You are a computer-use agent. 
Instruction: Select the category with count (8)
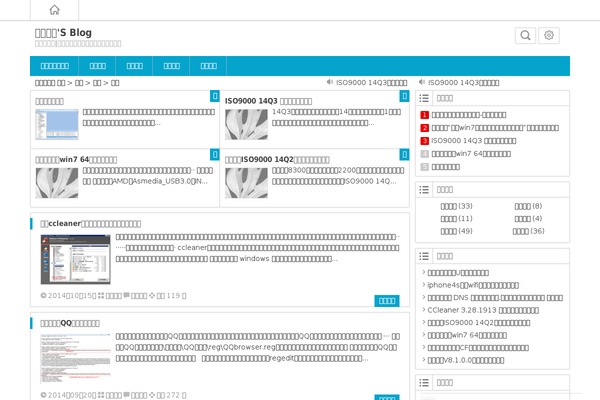coord(528,206)
